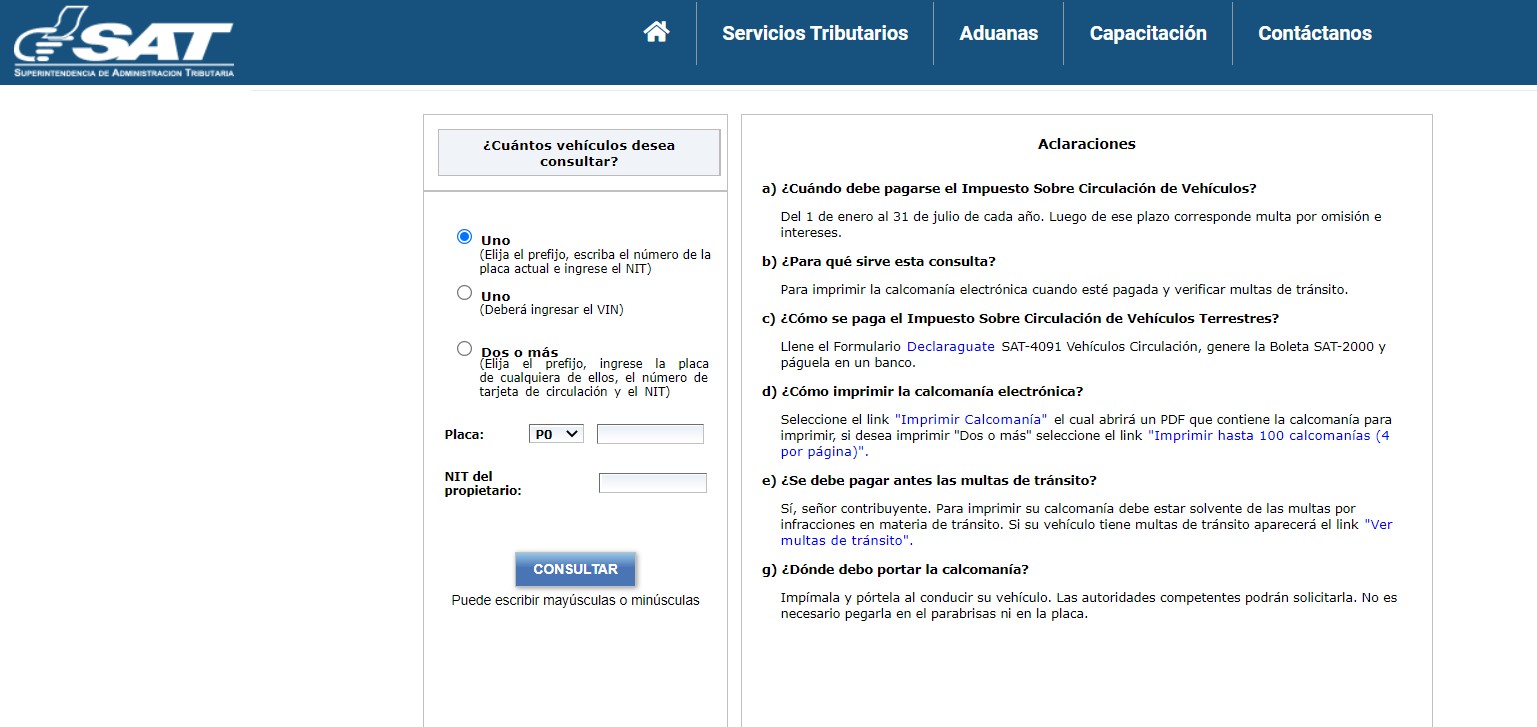
Task: Choose the 'Dos o más' radio option
Action: coord(464,349)
